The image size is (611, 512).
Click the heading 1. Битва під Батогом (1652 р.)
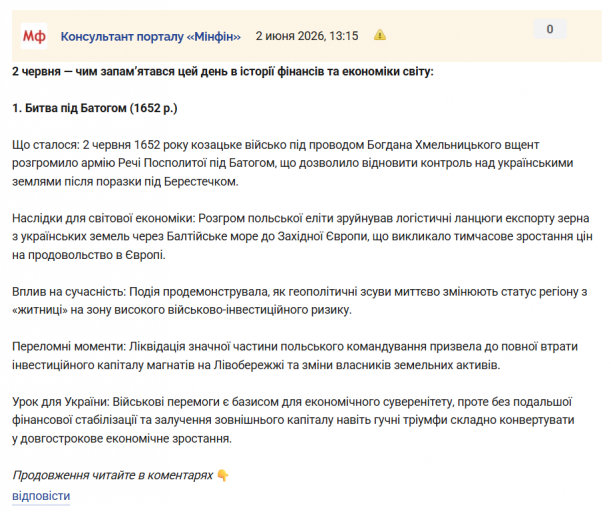[x=95, y=108]
